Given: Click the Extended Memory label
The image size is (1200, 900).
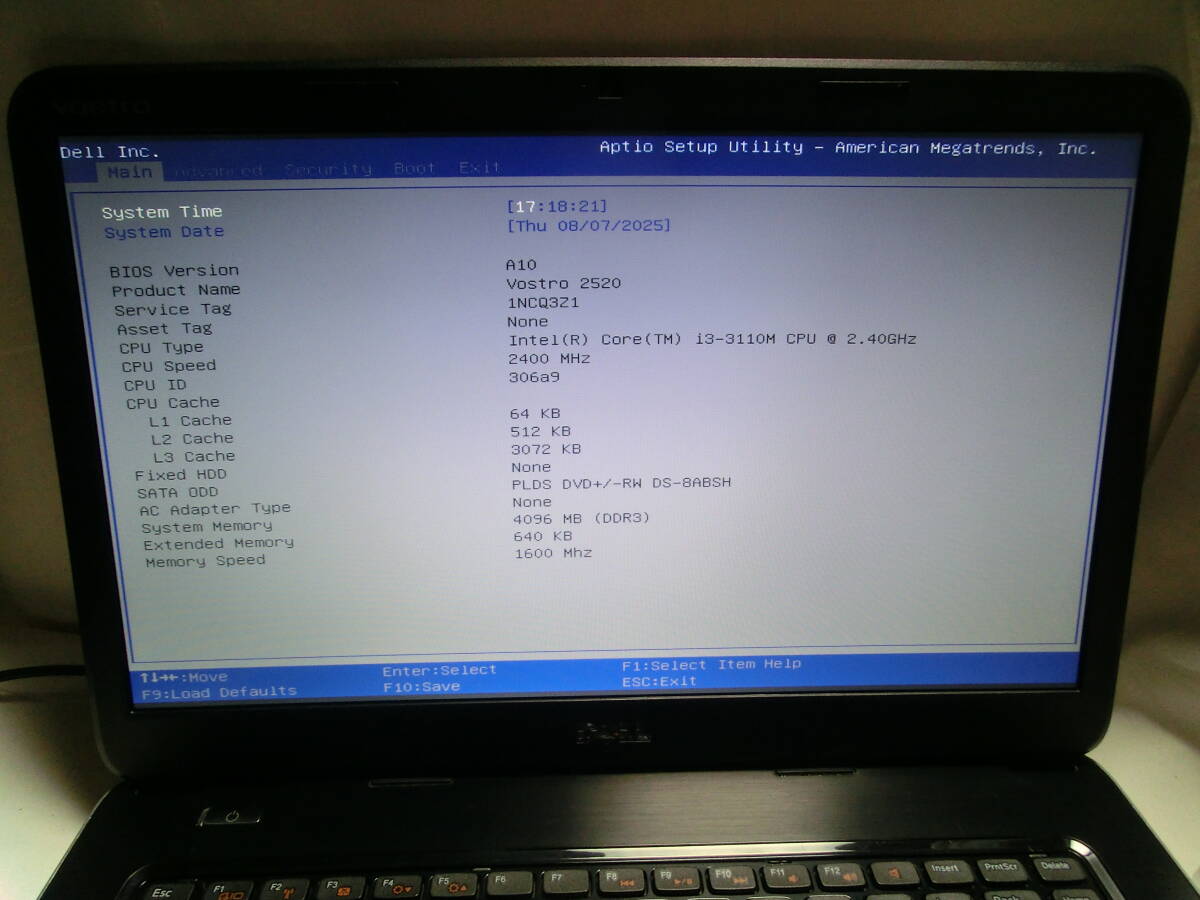Looking at the screenshot, I should (218, 544).
